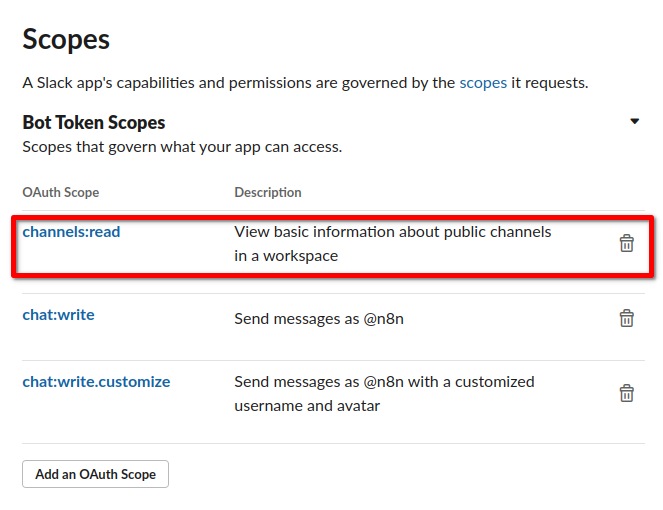Select the chat:write.customize scope link
This screenshot has width=663, height=510.
coord(96,382)
